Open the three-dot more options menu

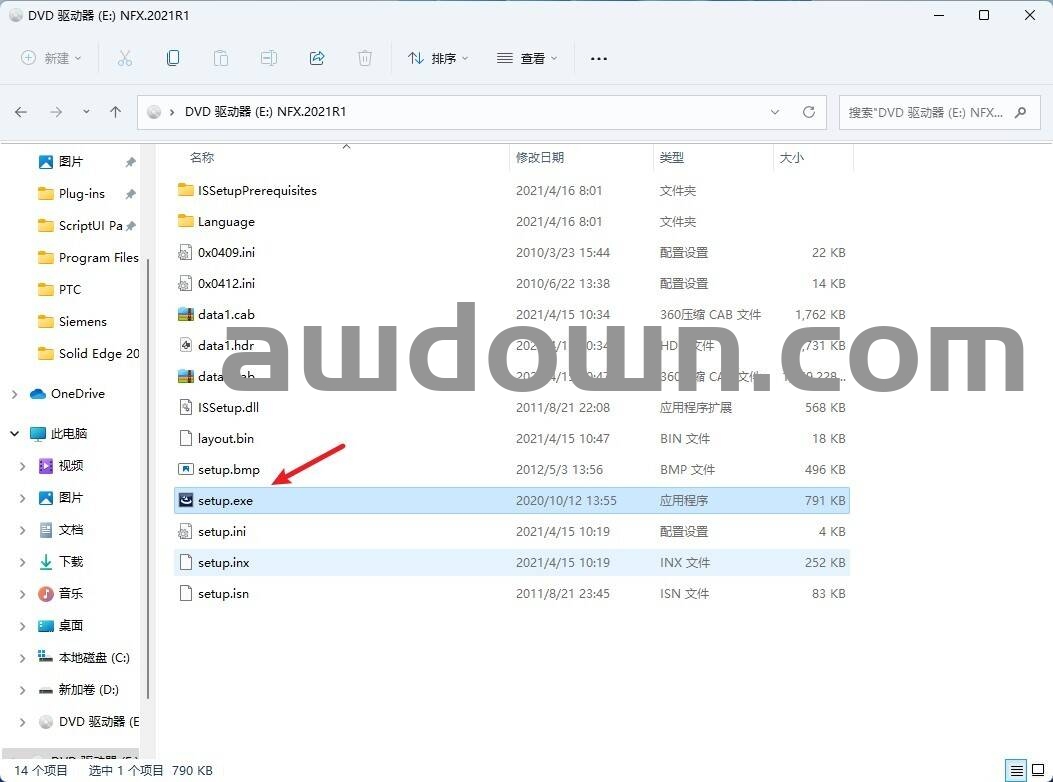[599, 59]
